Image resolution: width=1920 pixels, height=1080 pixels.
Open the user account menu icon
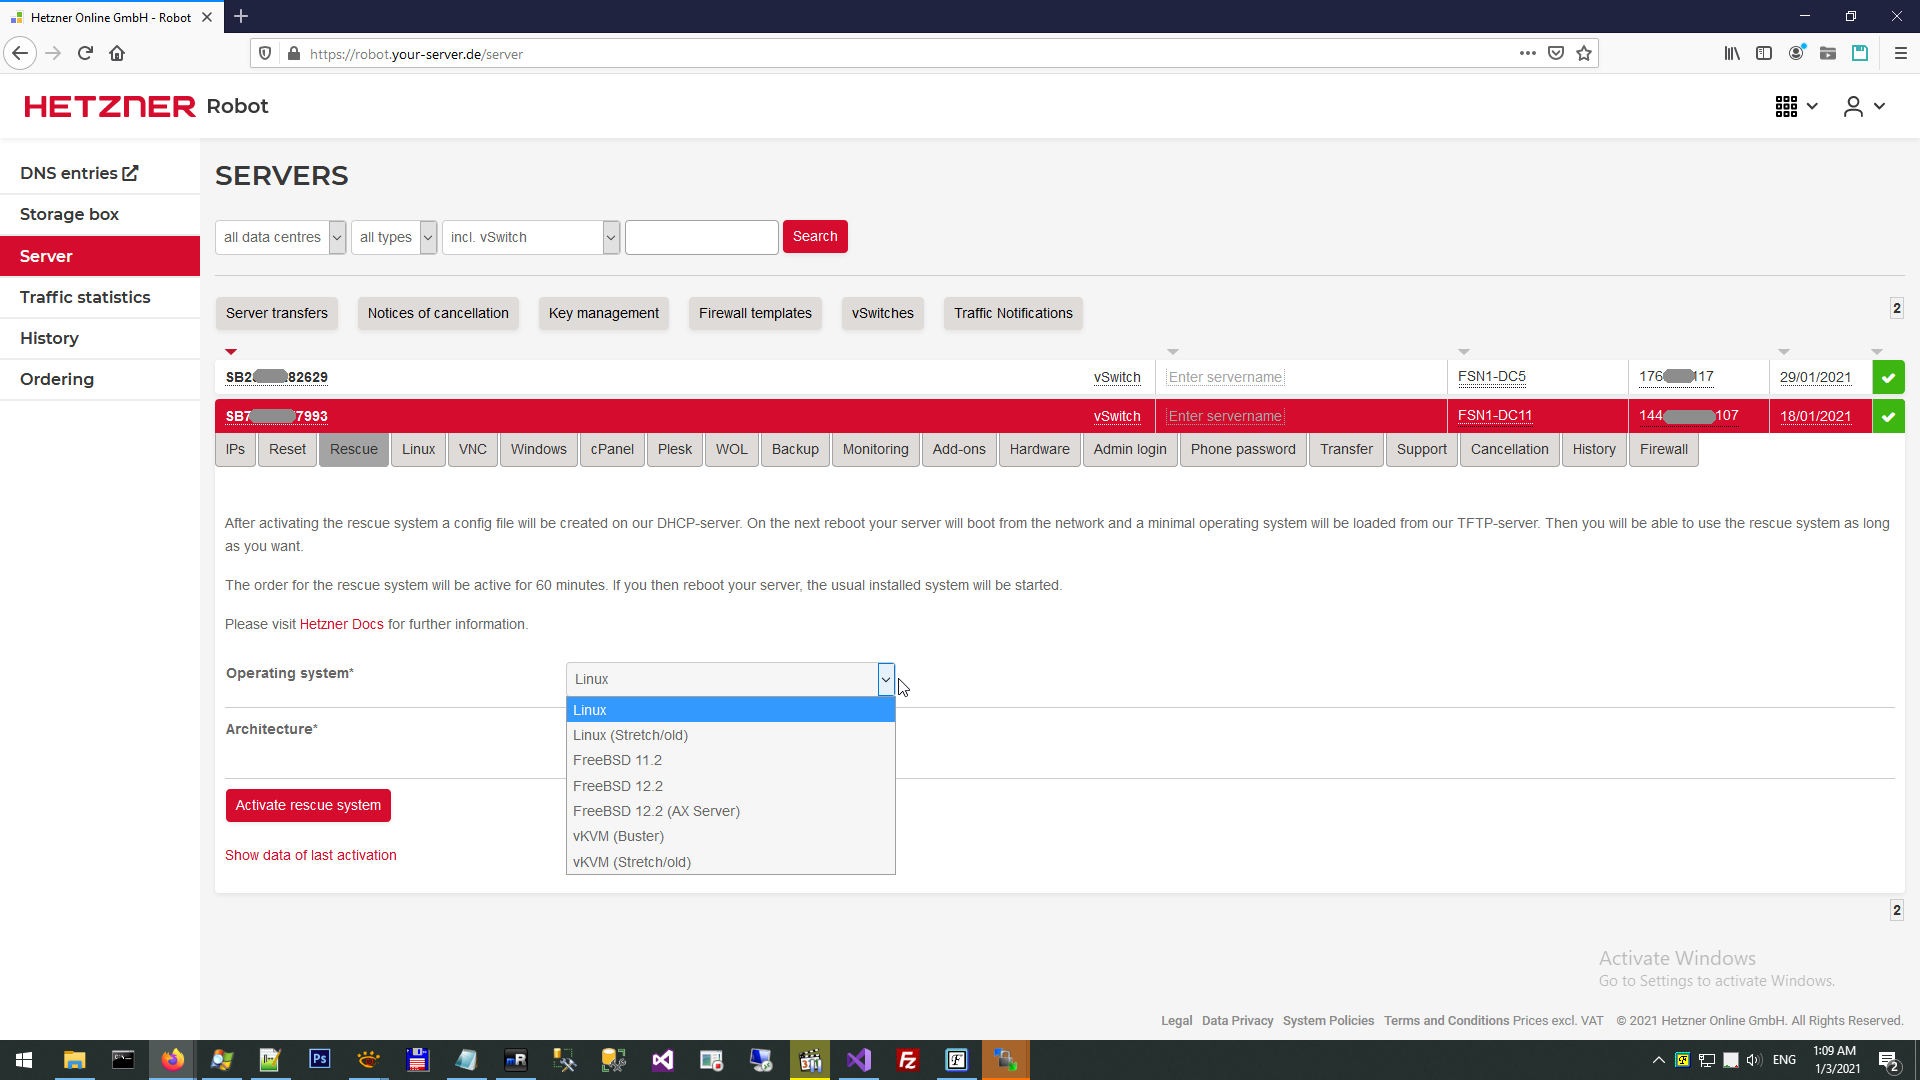[x=1853, y=106]
